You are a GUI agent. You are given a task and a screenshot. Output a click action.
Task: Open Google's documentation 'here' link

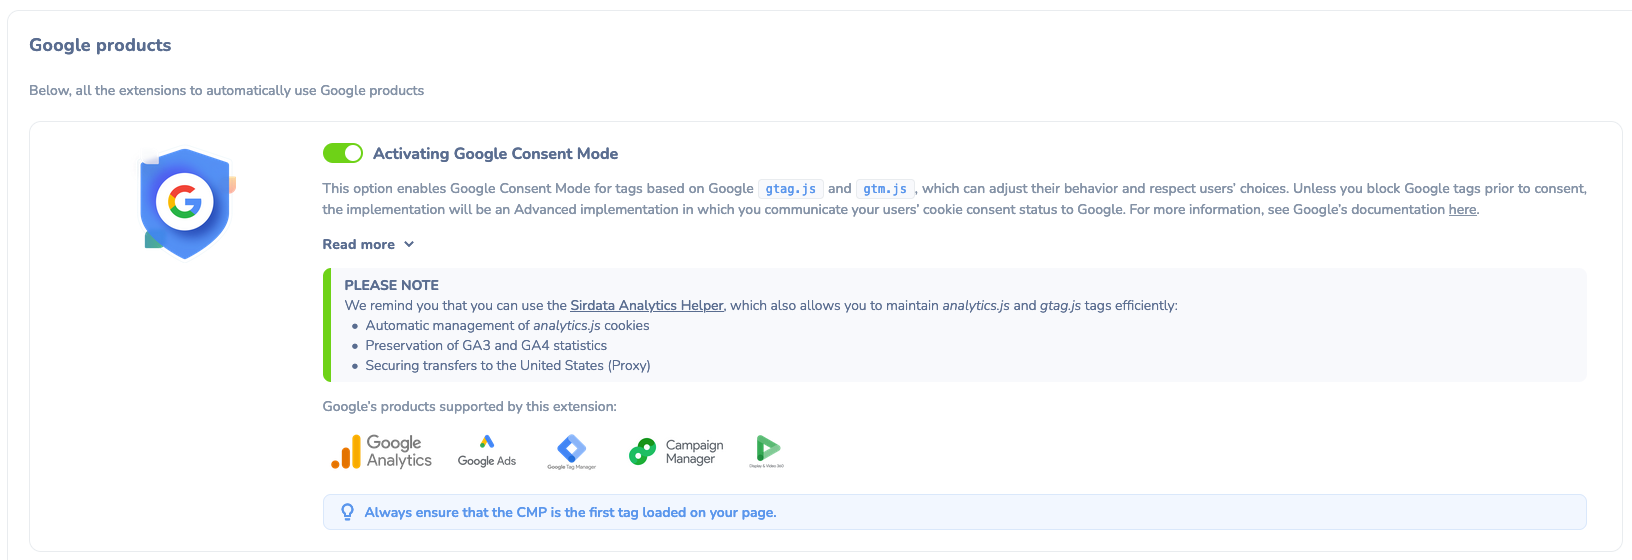click(x=1462, y=209)
